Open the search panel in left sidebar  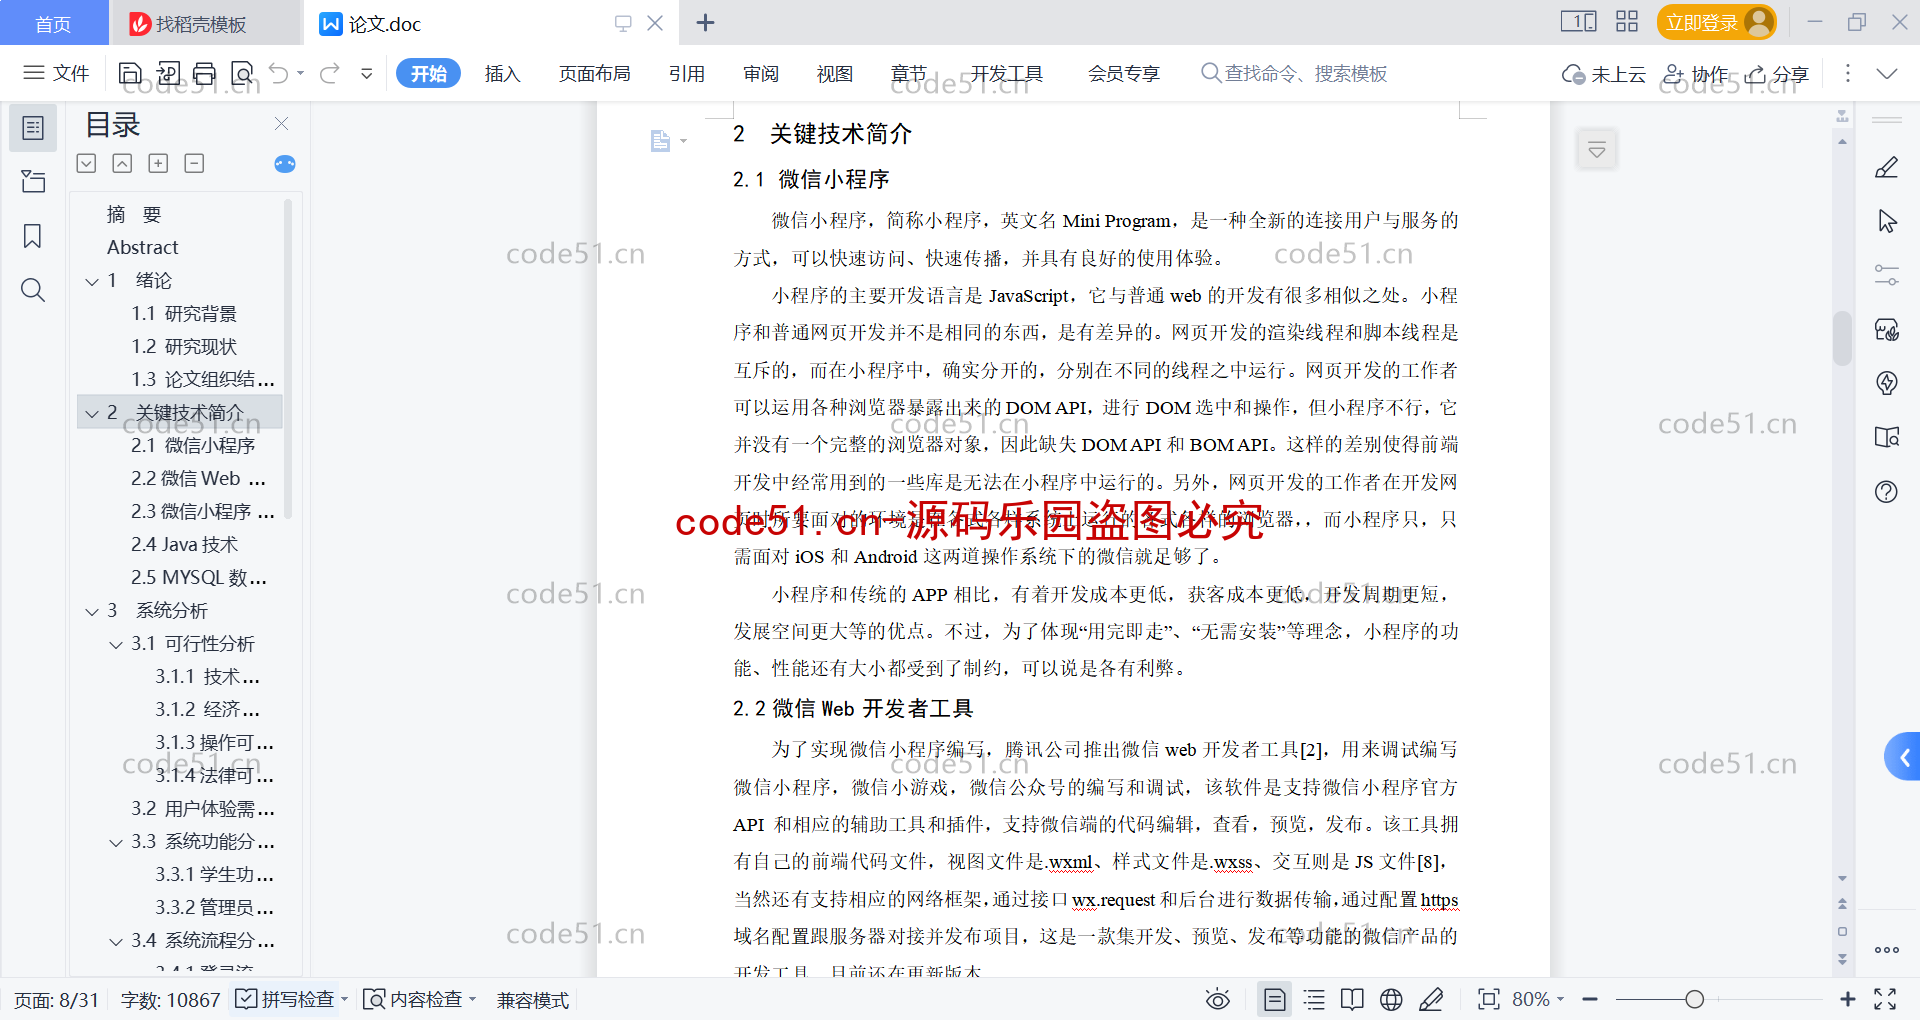pos(33,290)
